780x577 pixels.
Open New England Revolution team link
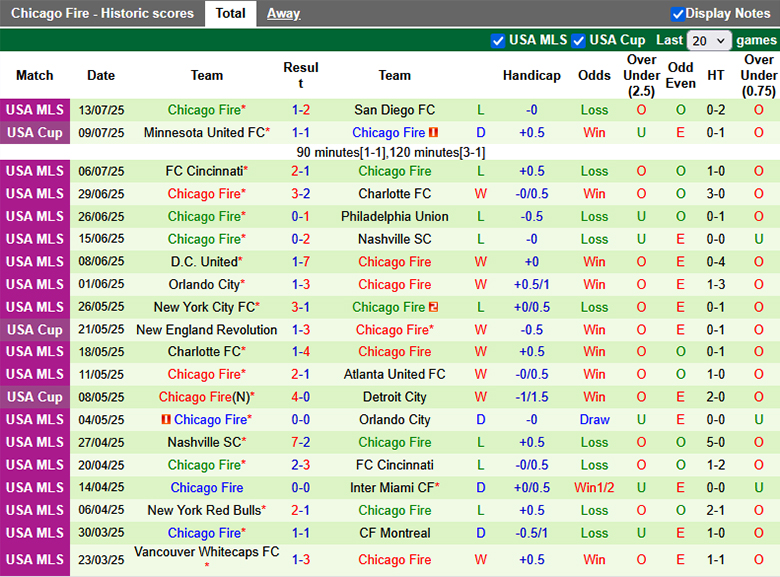pos(206,330)
